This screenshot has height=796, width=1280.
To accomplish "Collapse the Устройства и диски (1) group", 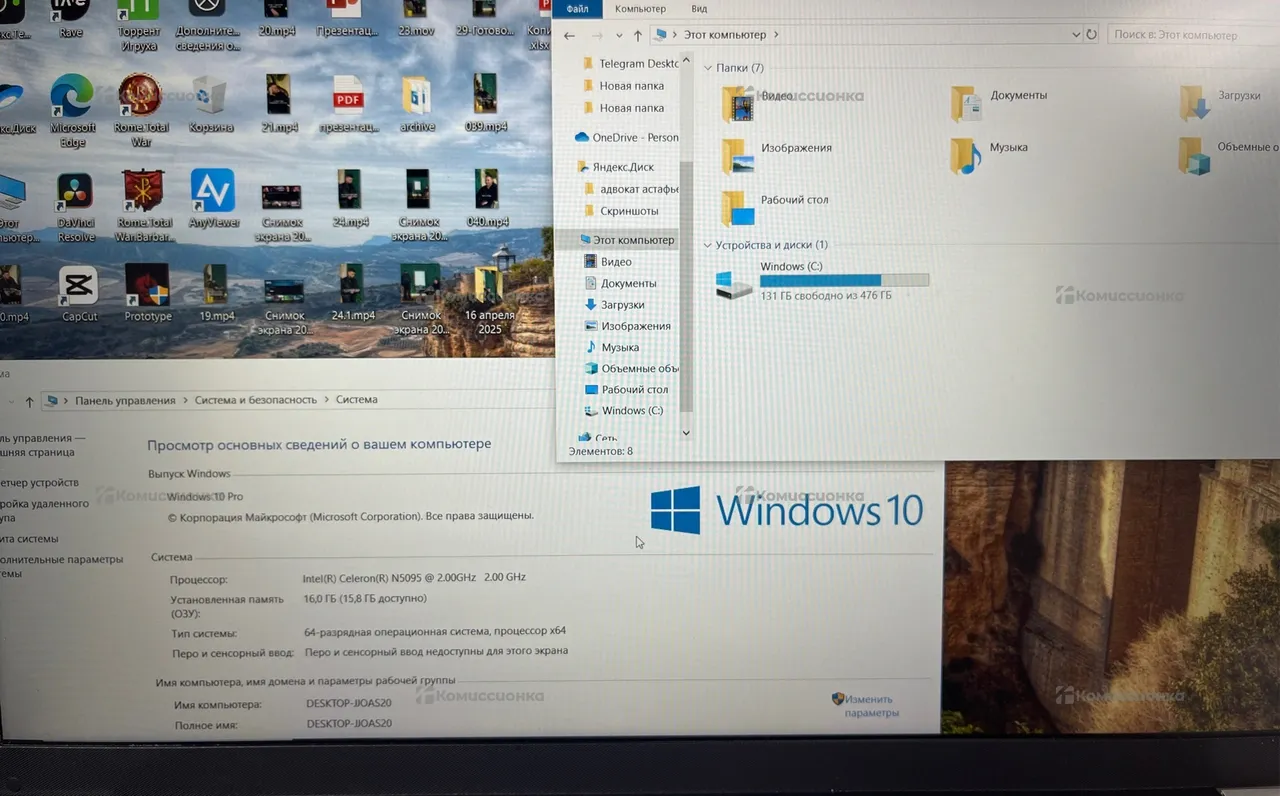I will coord(708,245).
